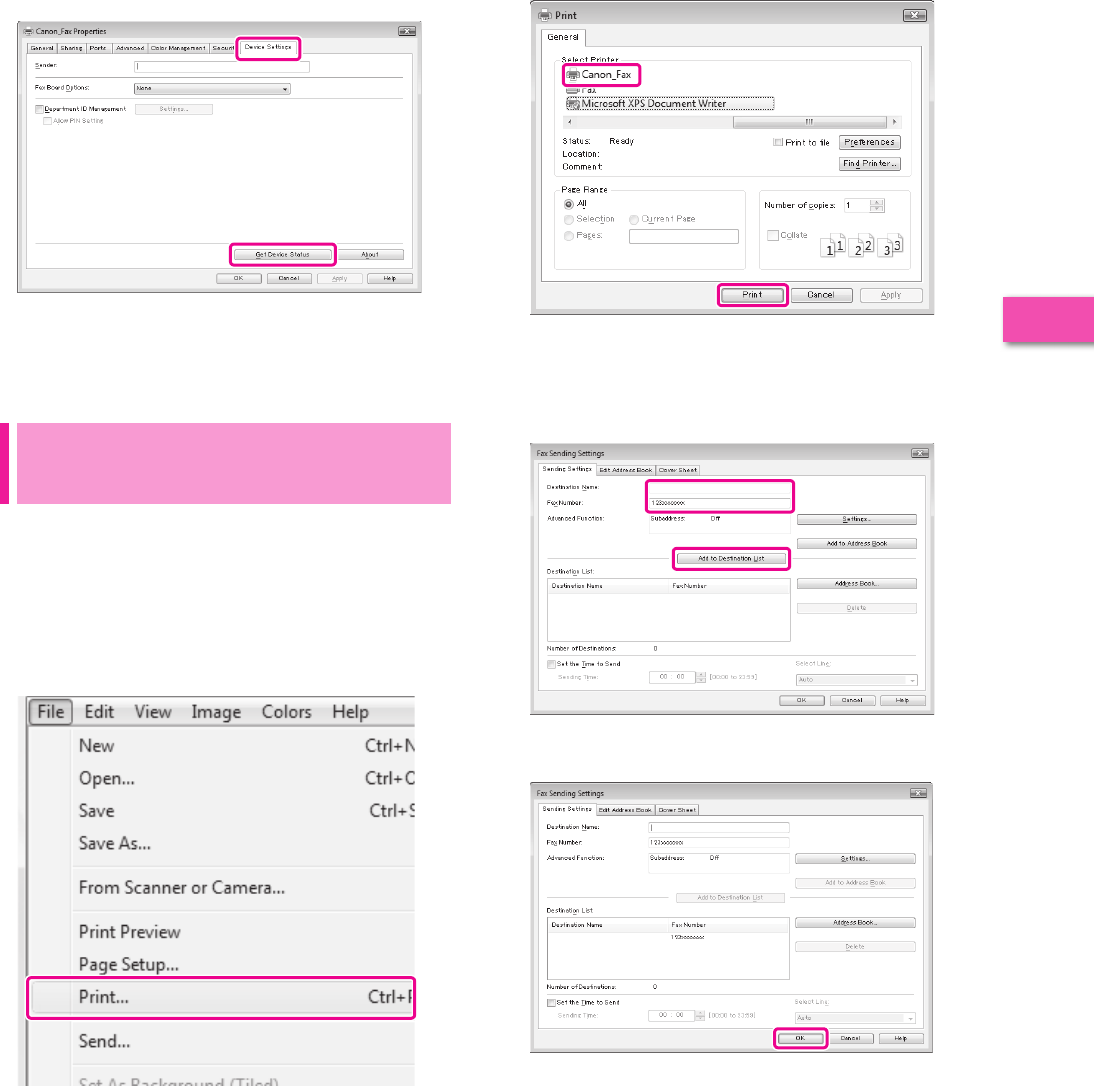Switch to the Sharing tab
This screenshot has width=1094, height=1086.
71,48
